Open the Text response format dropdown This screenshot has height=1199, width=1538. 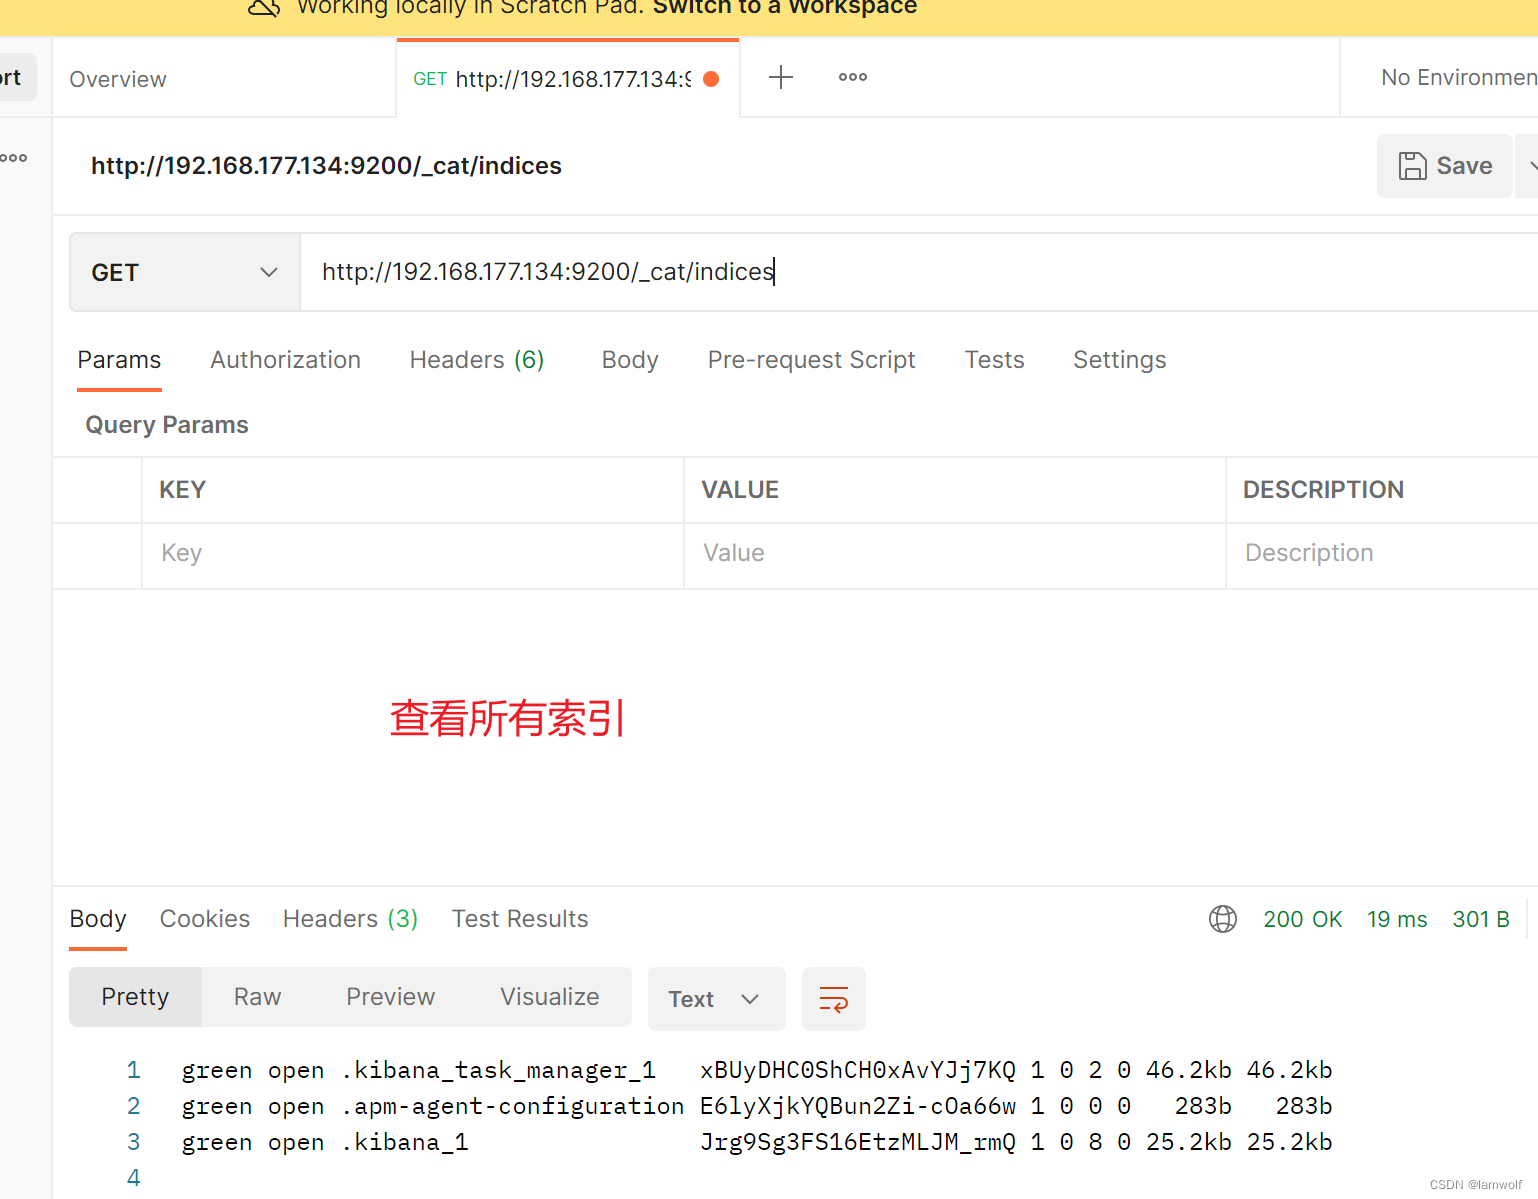coord(716,999)
